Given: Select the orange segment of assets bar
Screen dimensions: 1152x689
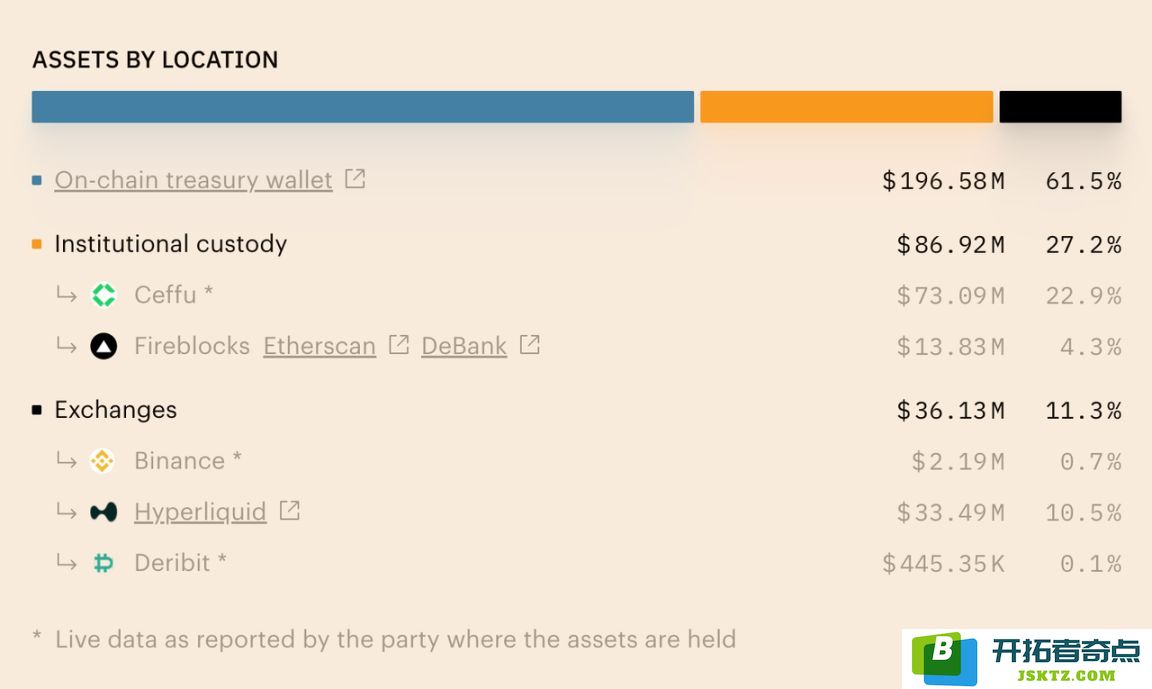Looking at the screenshot, I should coord(846,107).
